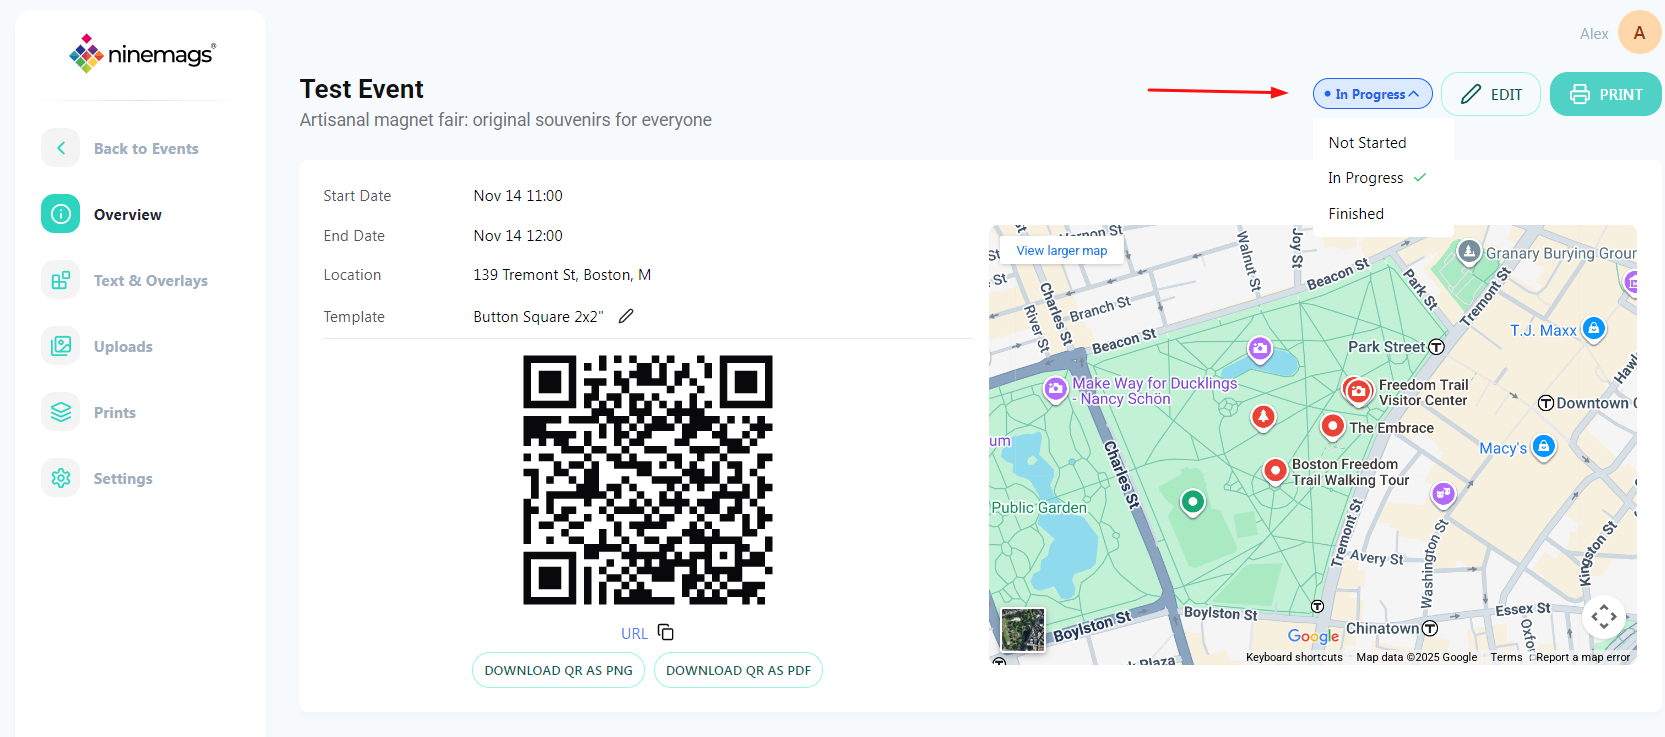Click The Embrace map pin
The width and height of the screenshot is (1665, 737).
point(1332,426)
